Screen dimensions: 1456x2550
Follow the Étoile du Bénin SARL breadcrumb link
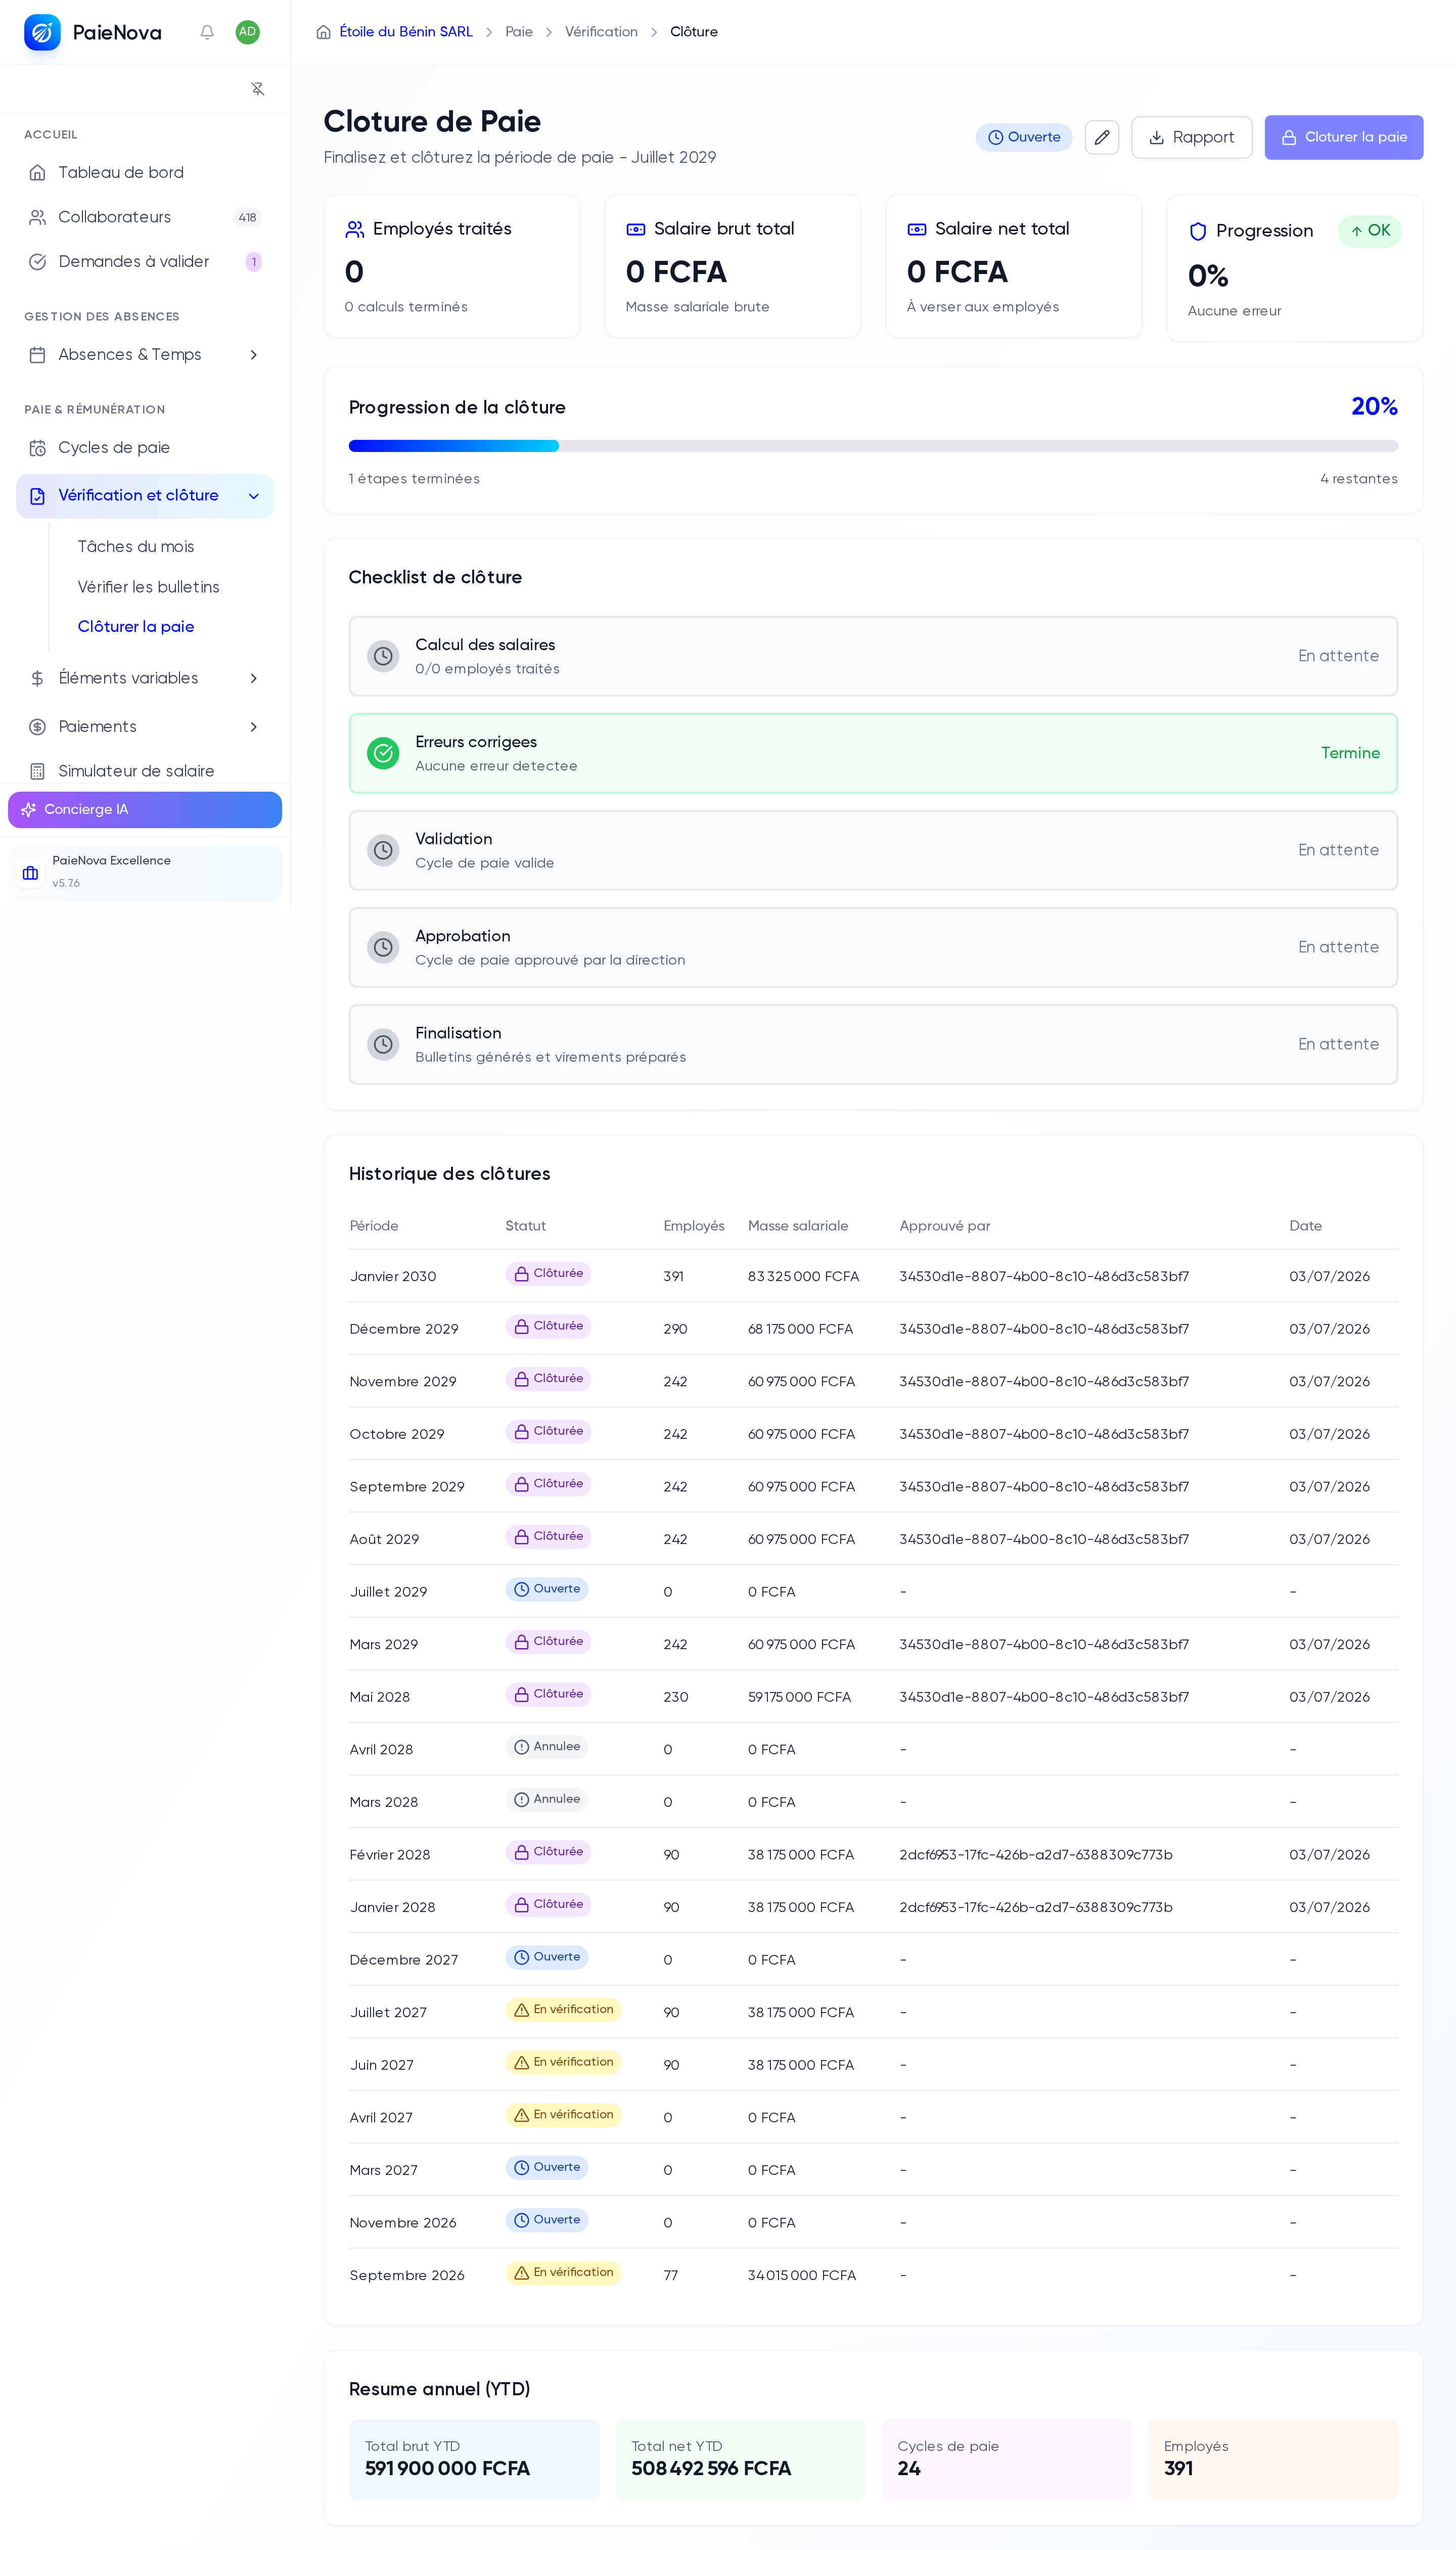406,32
